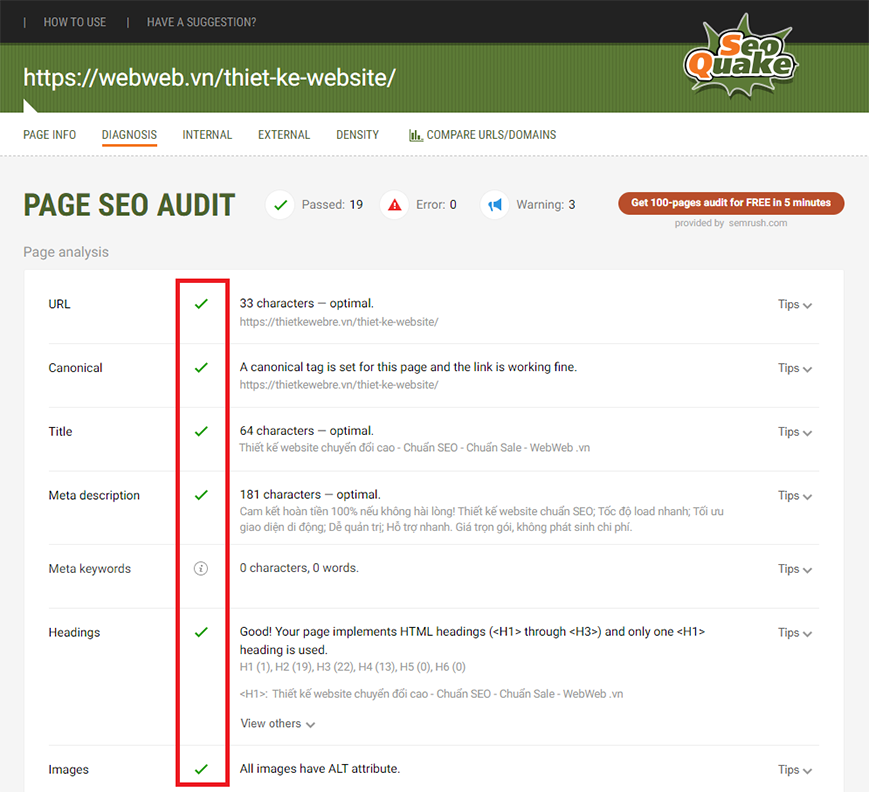Click the Headings row green checkmark
The height and width of the screenshot is (792, 869).
(x=201, y=633)
